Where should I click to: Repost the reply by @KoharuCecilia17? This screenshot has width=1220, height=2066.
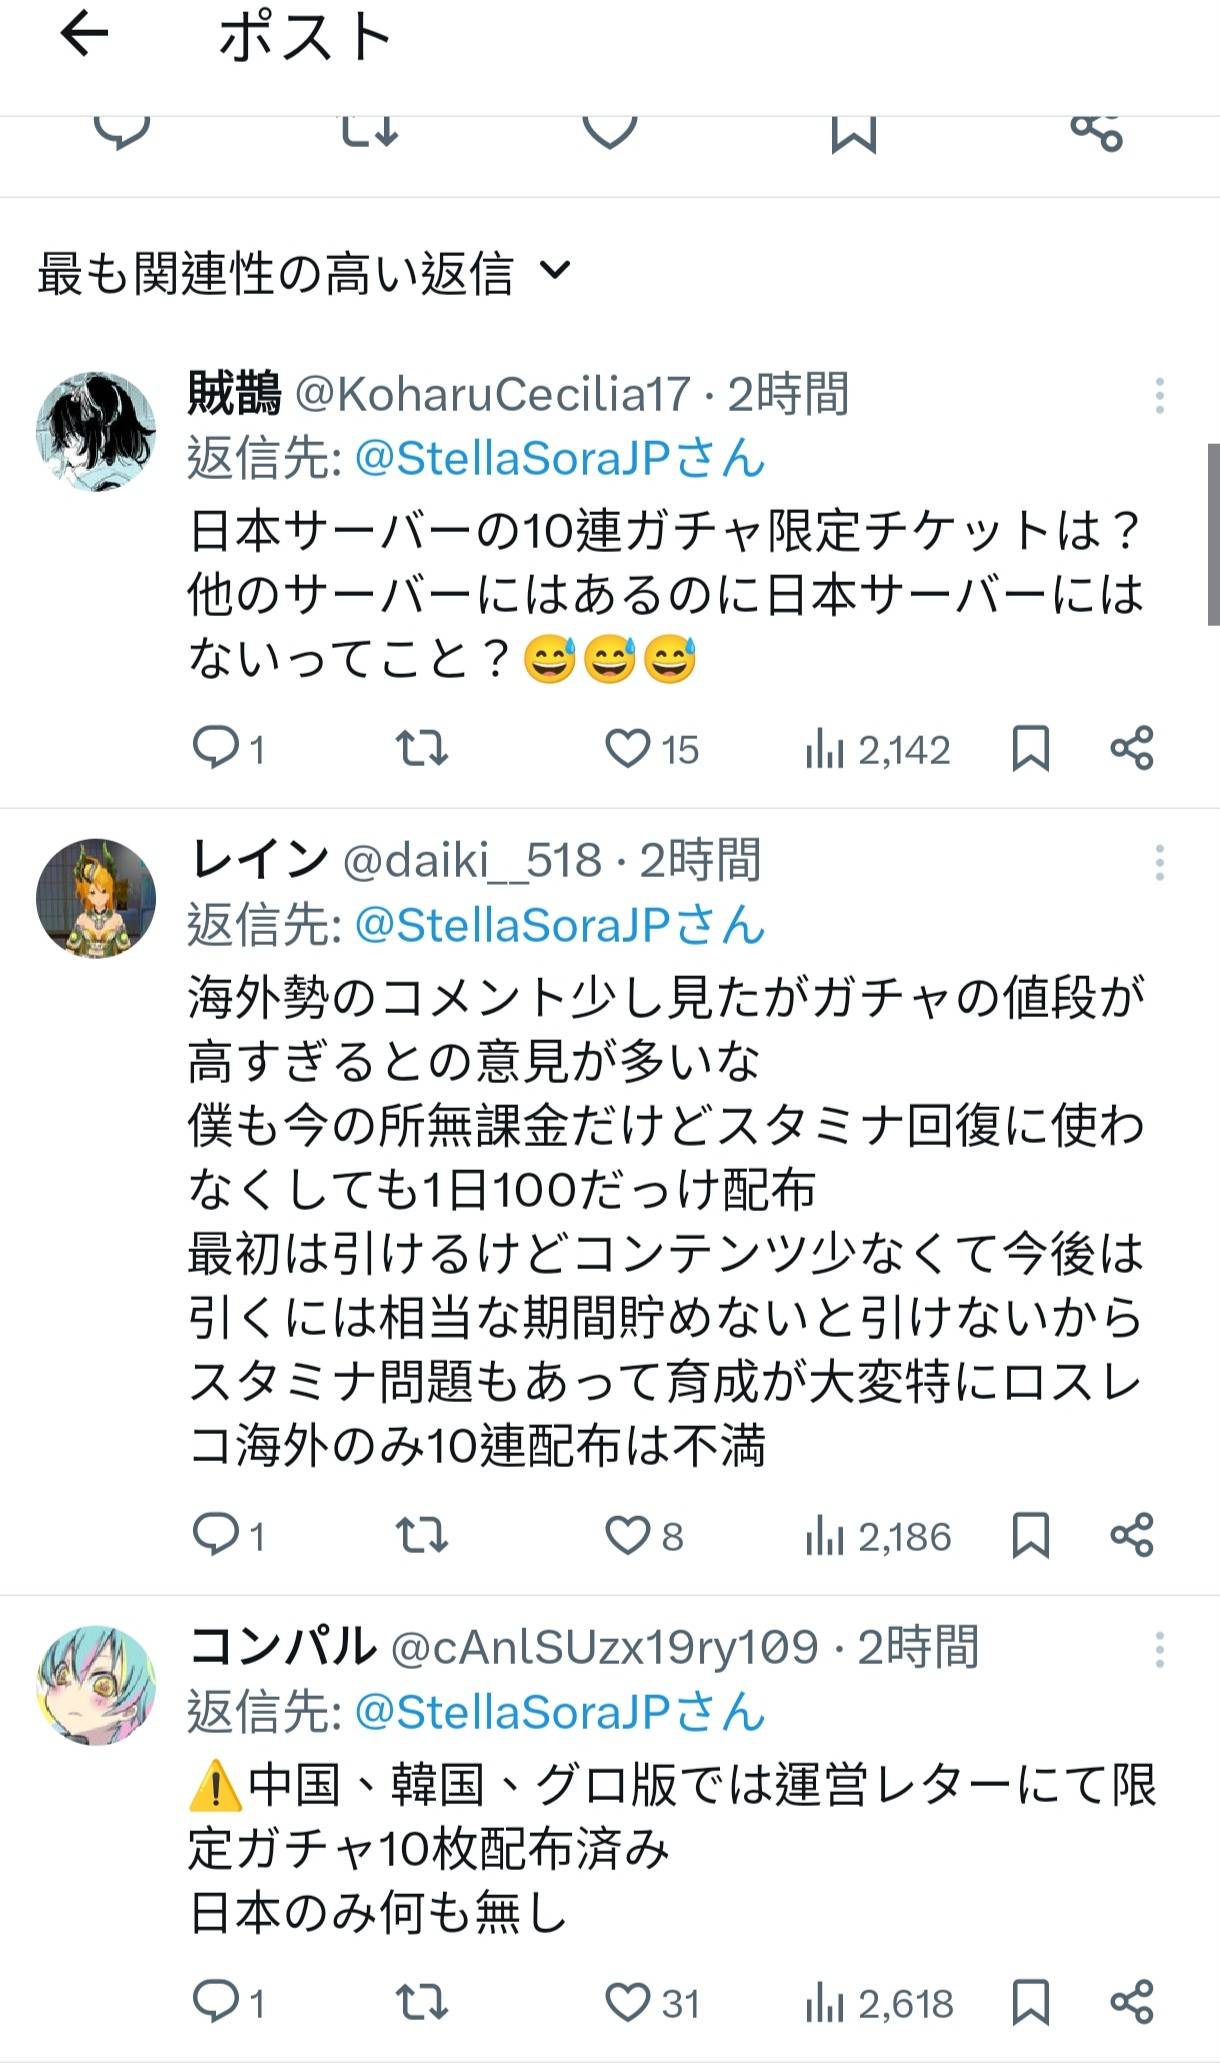click(x=421, y=749)
